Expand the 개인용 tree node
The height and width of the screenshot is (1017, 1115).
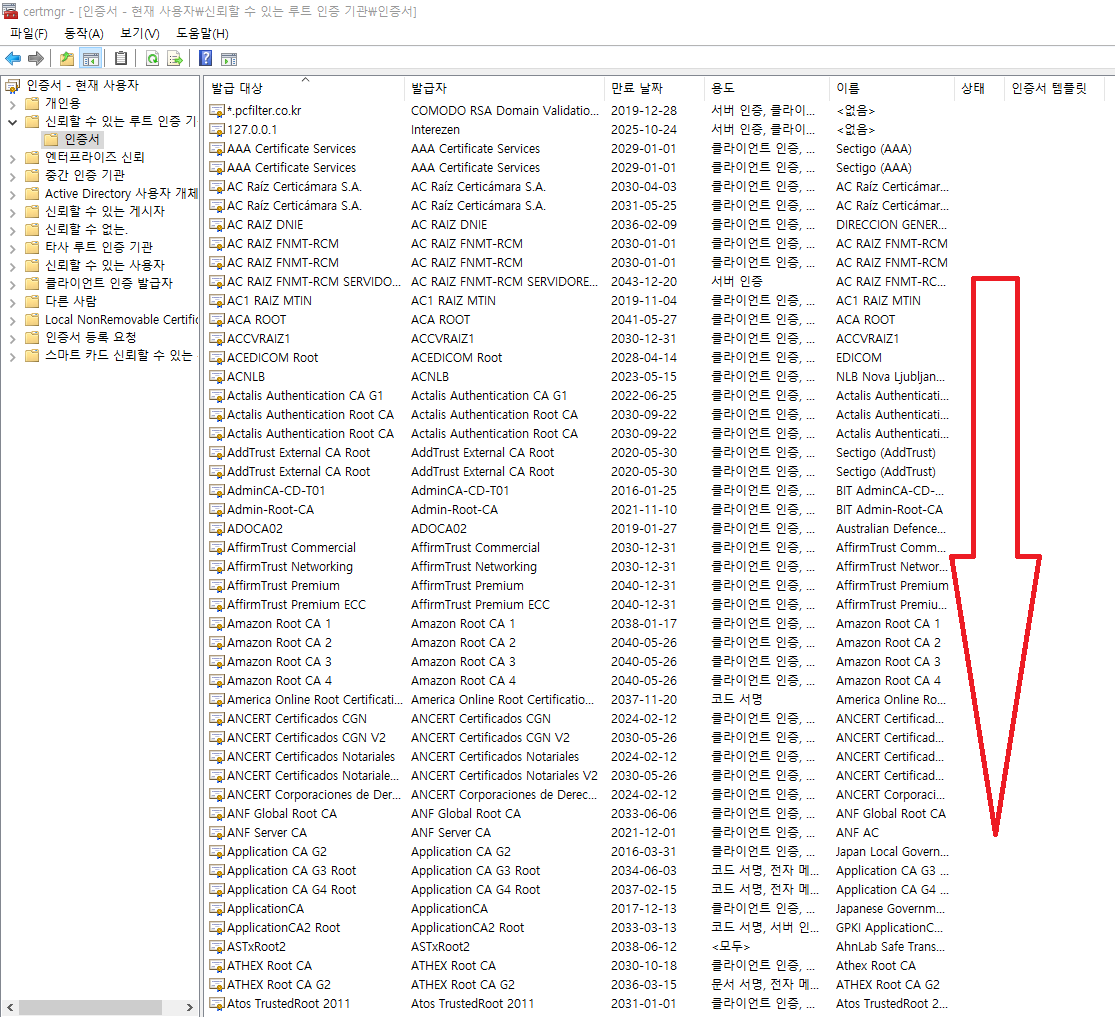[x=12, y=104]
